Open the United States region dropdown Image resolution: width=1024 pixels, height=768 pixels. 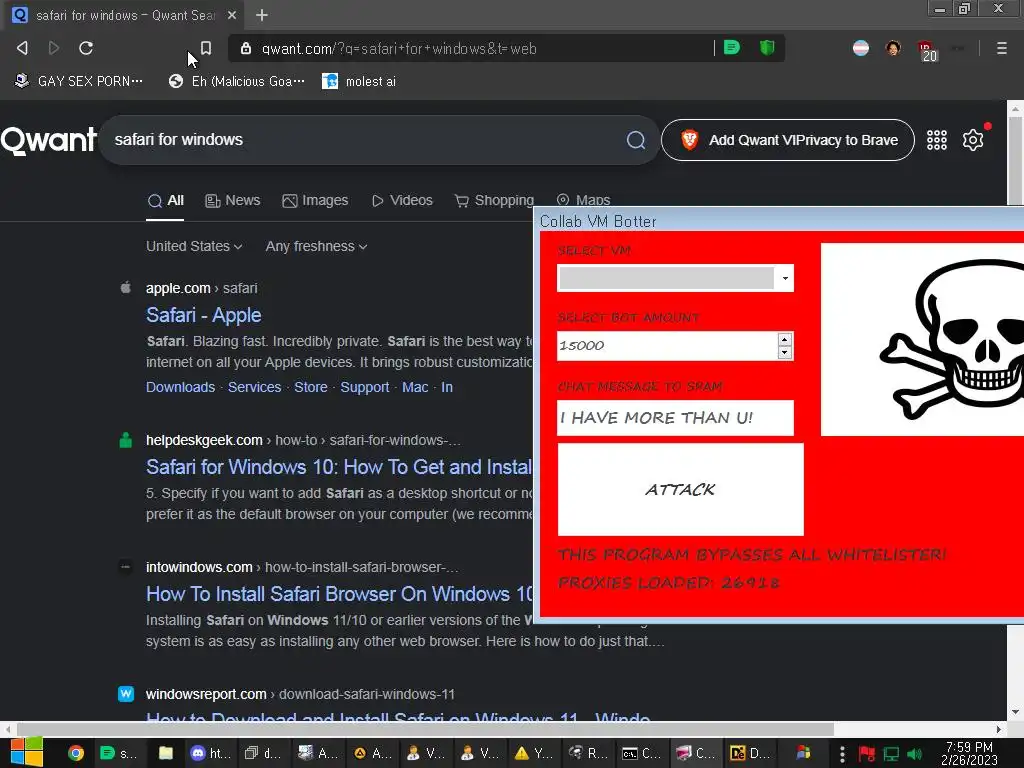pos(194,246)
